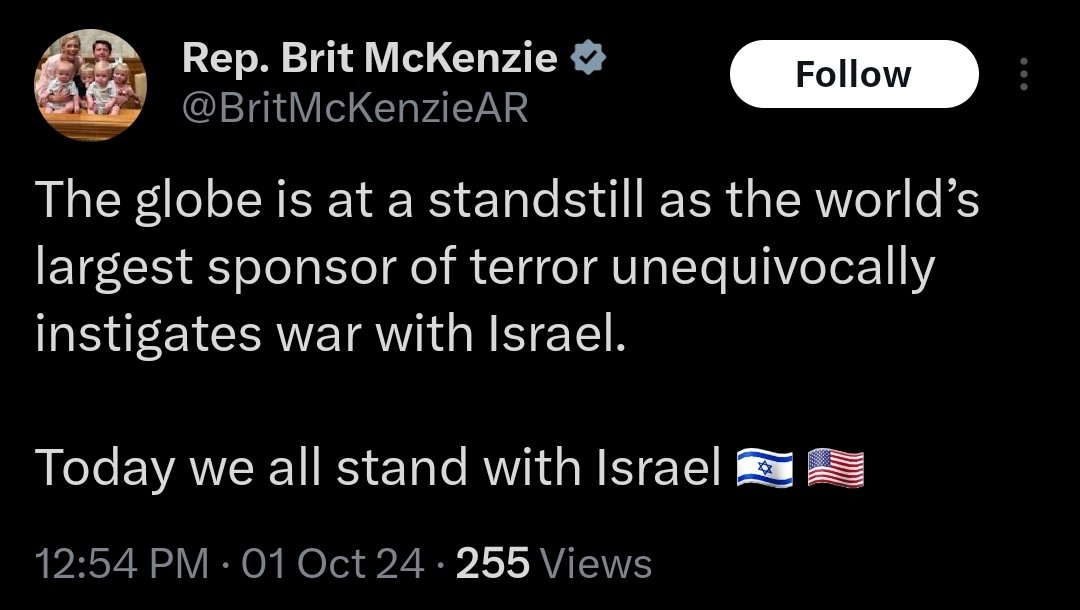
Task: Click the 12:54 PM timestamp
Action: [122, 564]
